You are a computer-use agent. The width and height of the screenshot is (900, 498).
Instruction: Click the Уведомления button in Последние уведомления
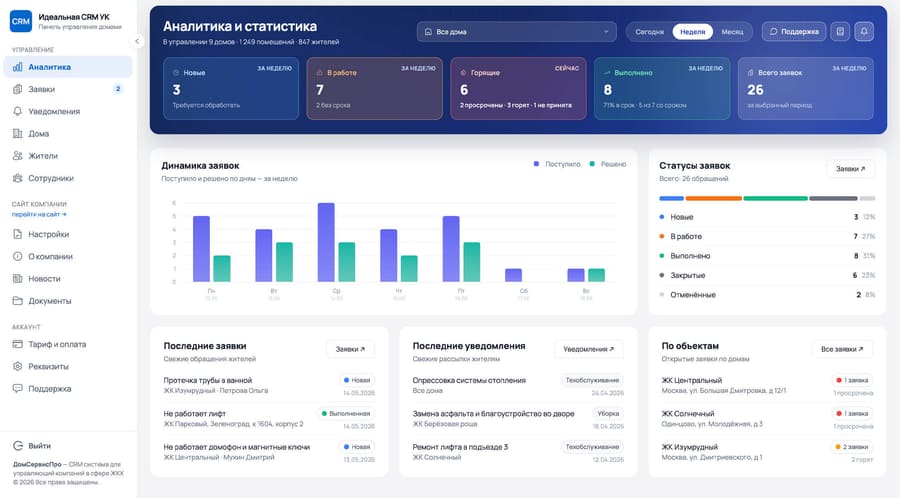pos(588,349)
